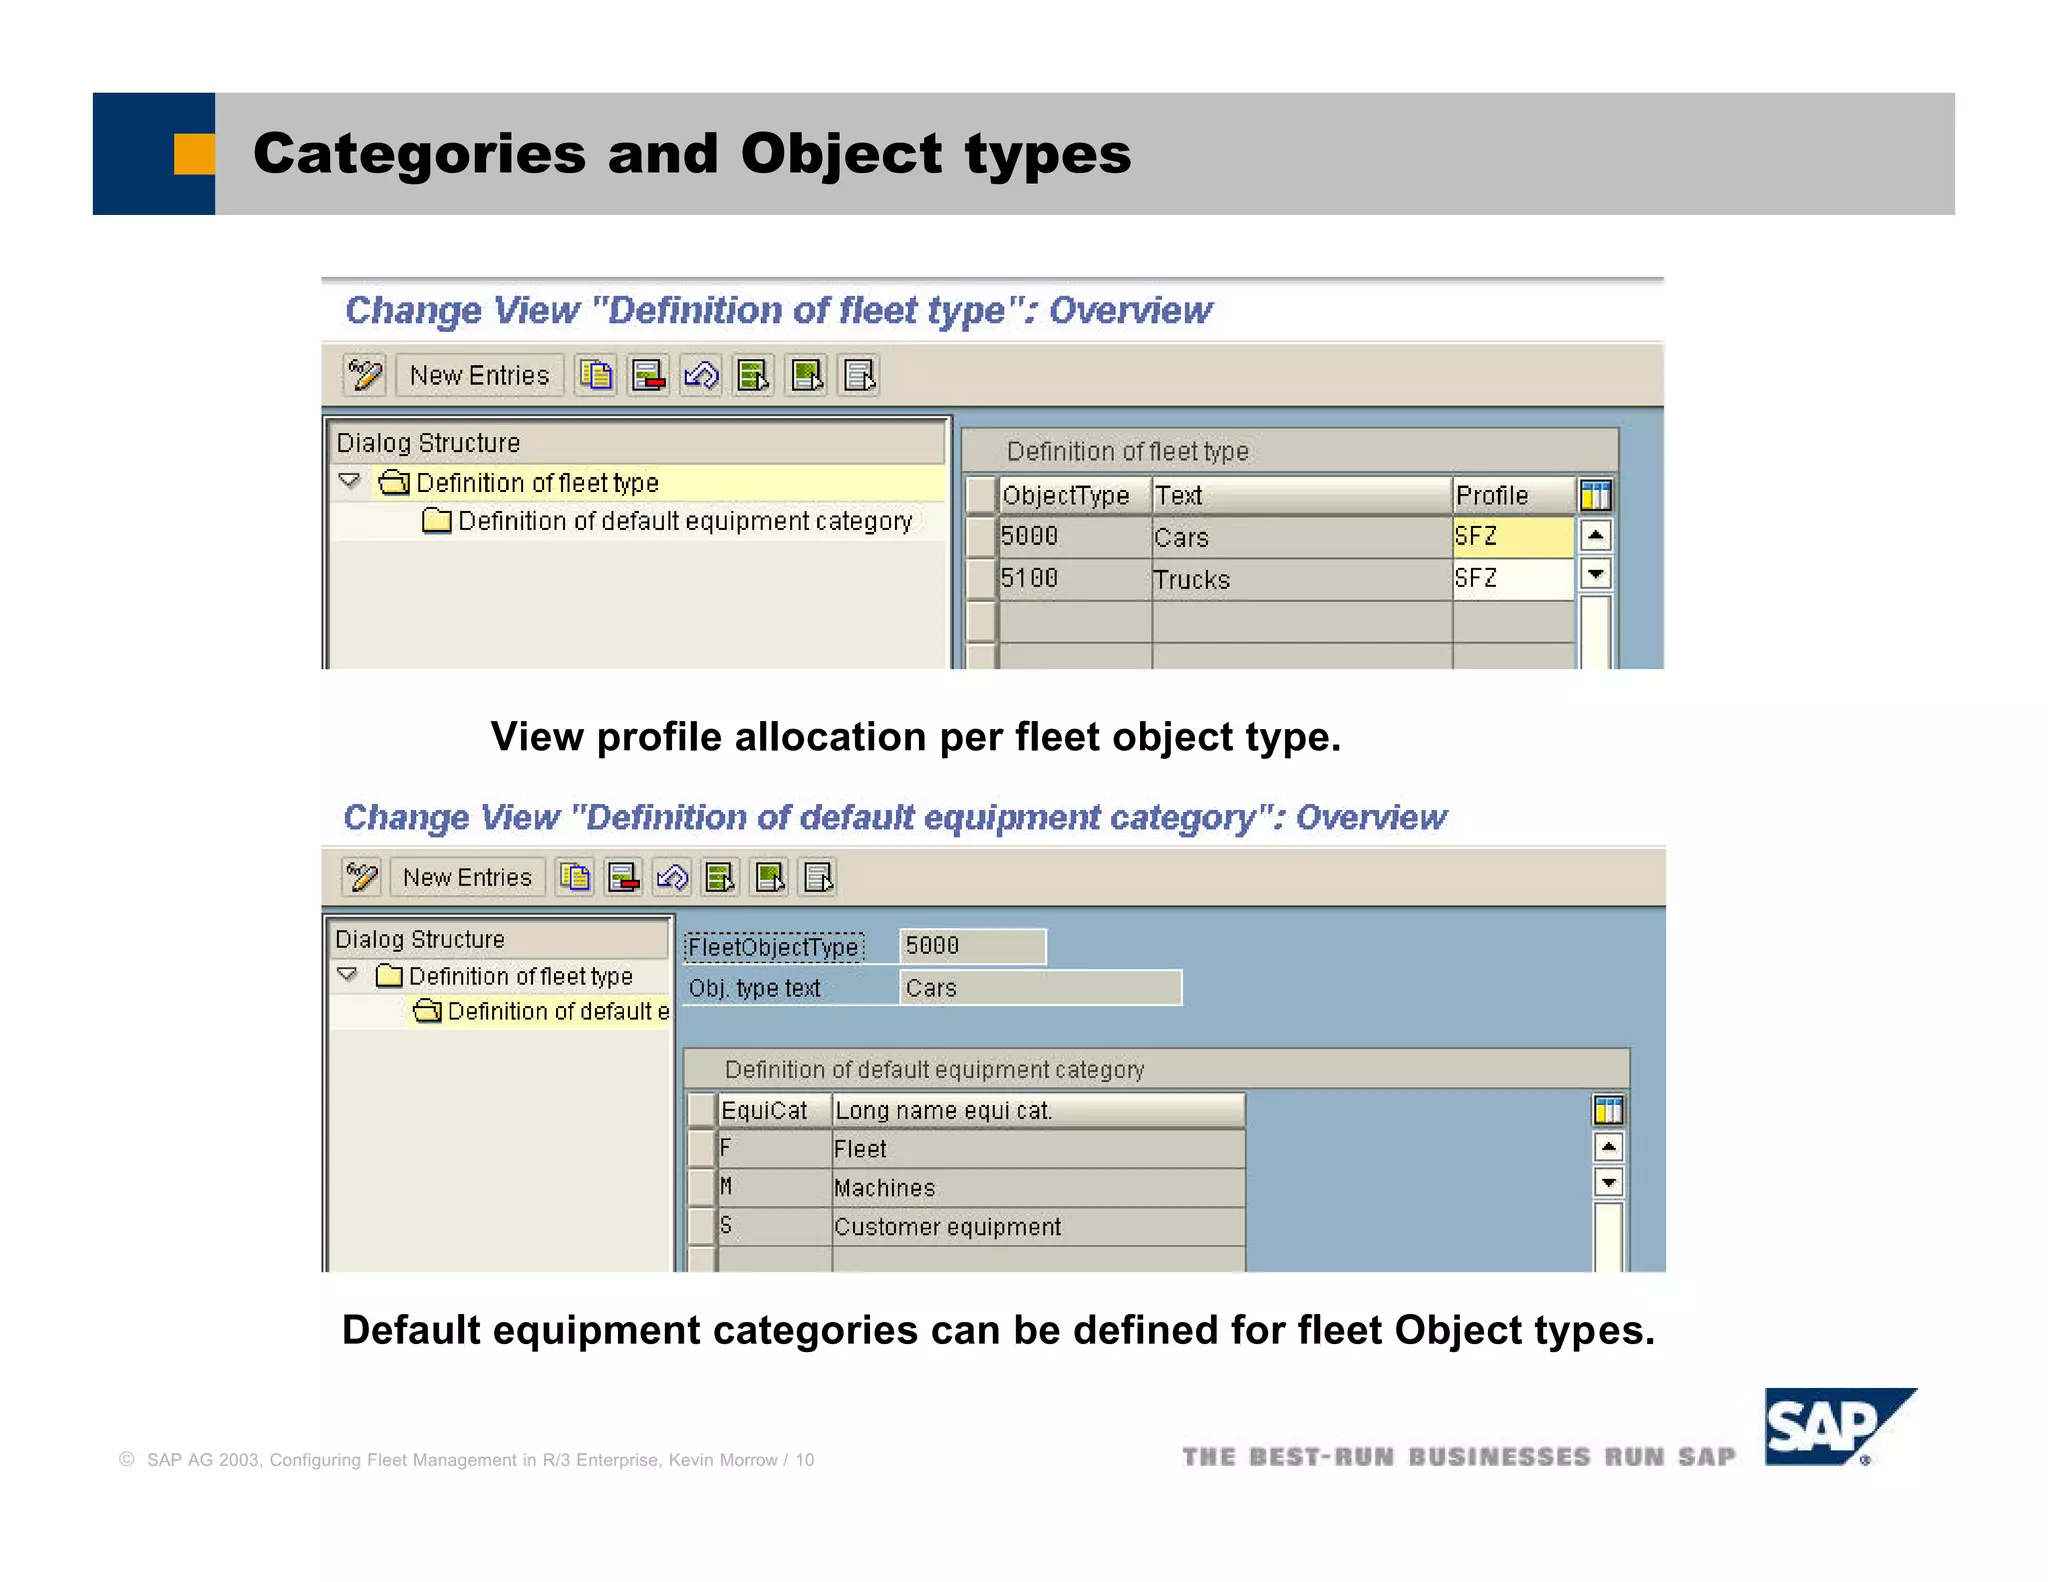Select Definition of fleet type in lower tree
This screenshot has height=1582, width=2048.
click(x=520, y=976)
